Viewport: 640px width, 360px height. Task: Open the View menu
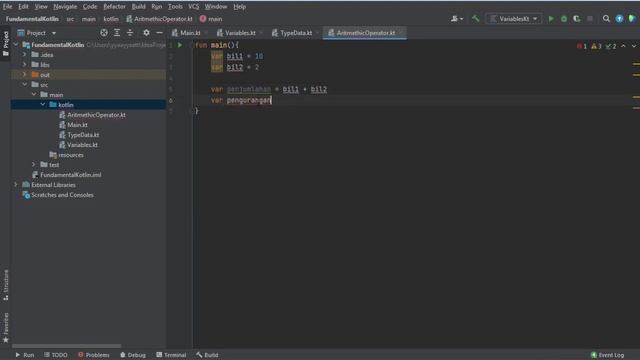click(x=41, y=7)
